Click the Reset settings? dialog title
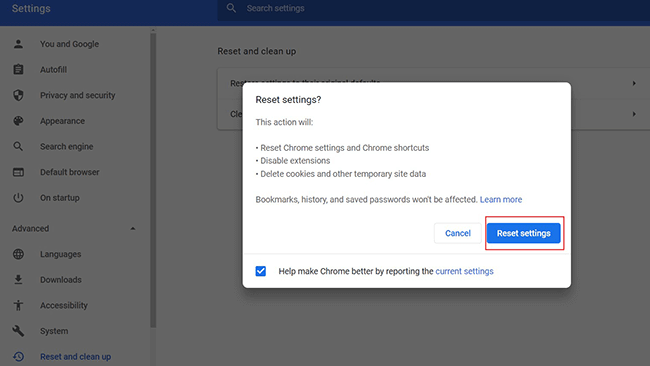650x366 pixels. [x=288, y=99]
